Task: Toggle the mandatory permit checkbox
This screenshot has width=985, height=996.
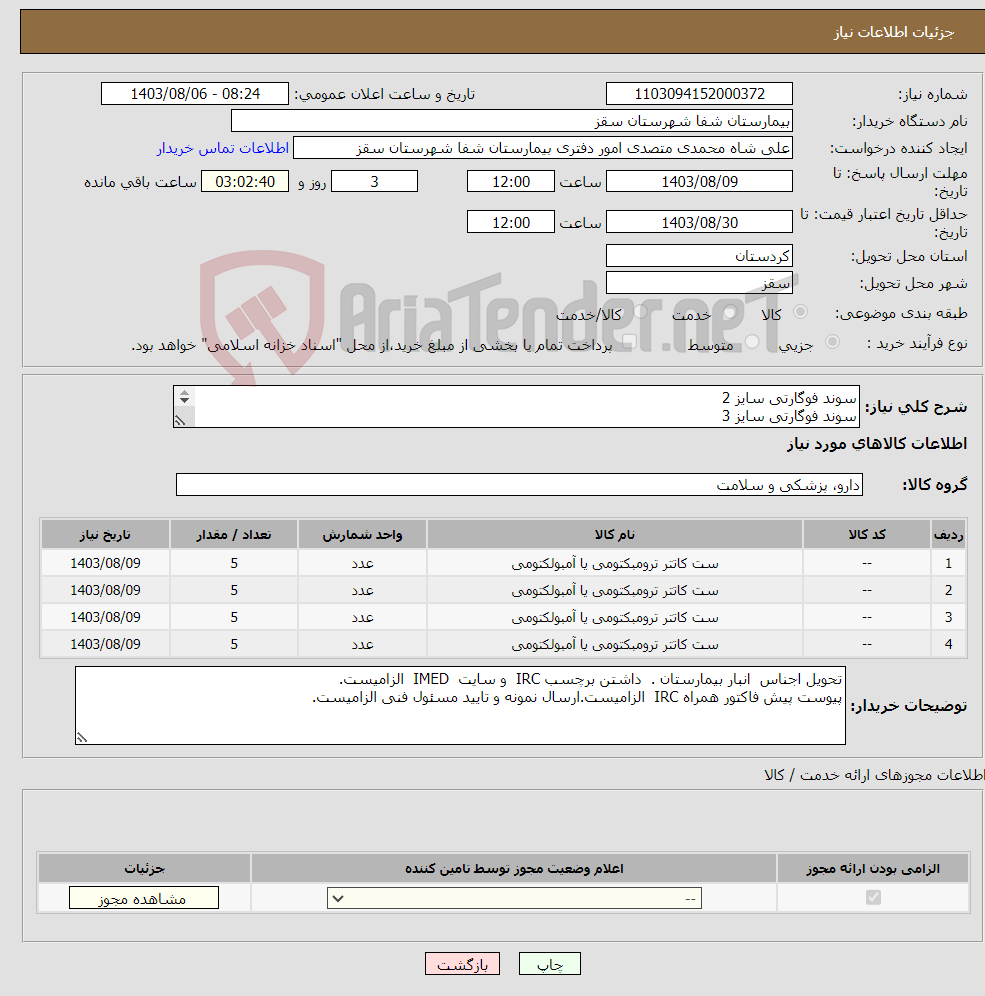Action: pos(873,898)
